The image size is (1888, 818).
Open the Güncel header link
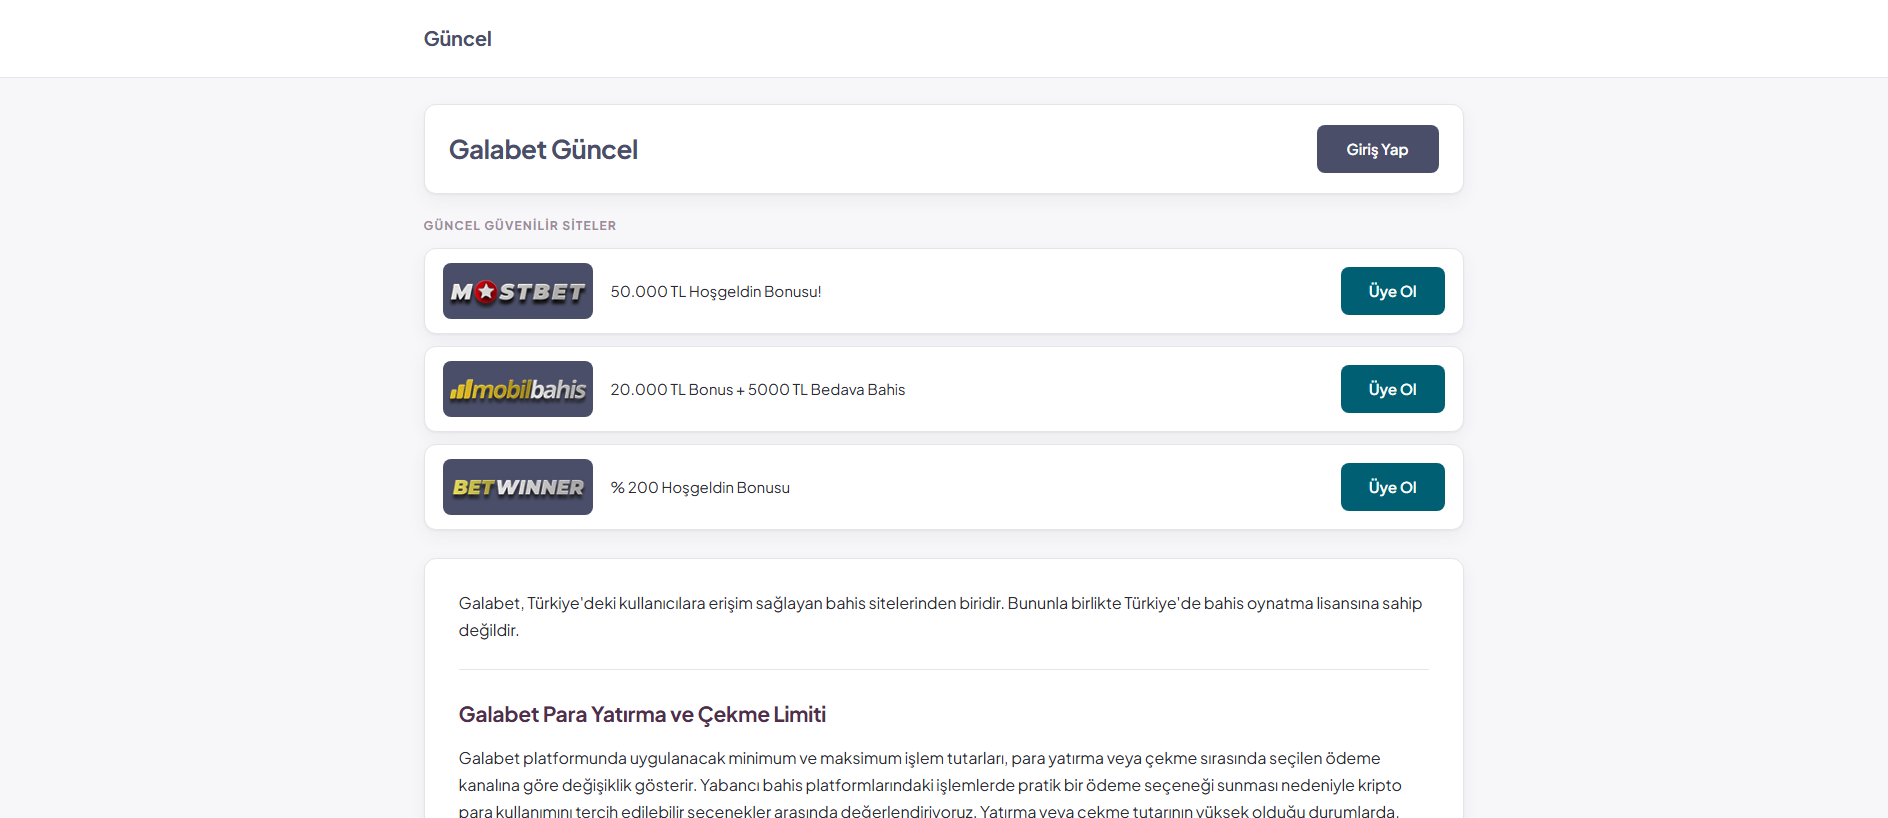click(457, 39)
